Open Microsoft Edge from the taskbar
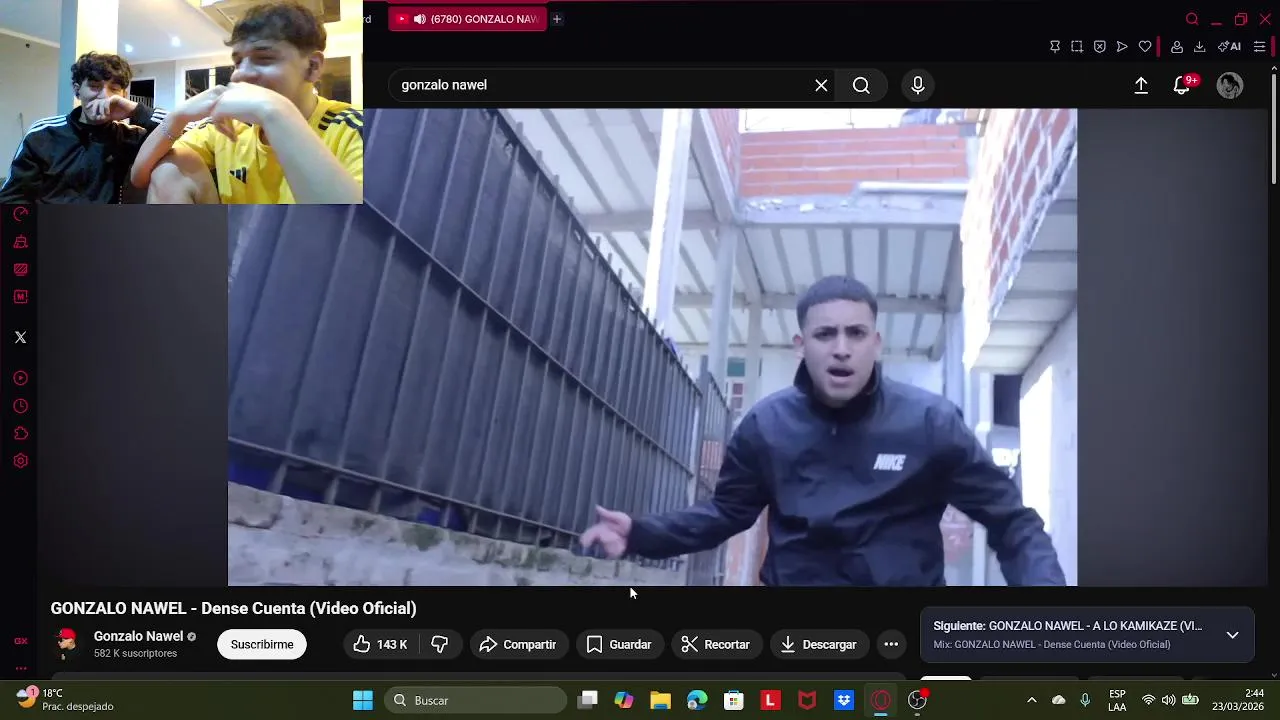 pyautogui.click(x=697, y=700)
